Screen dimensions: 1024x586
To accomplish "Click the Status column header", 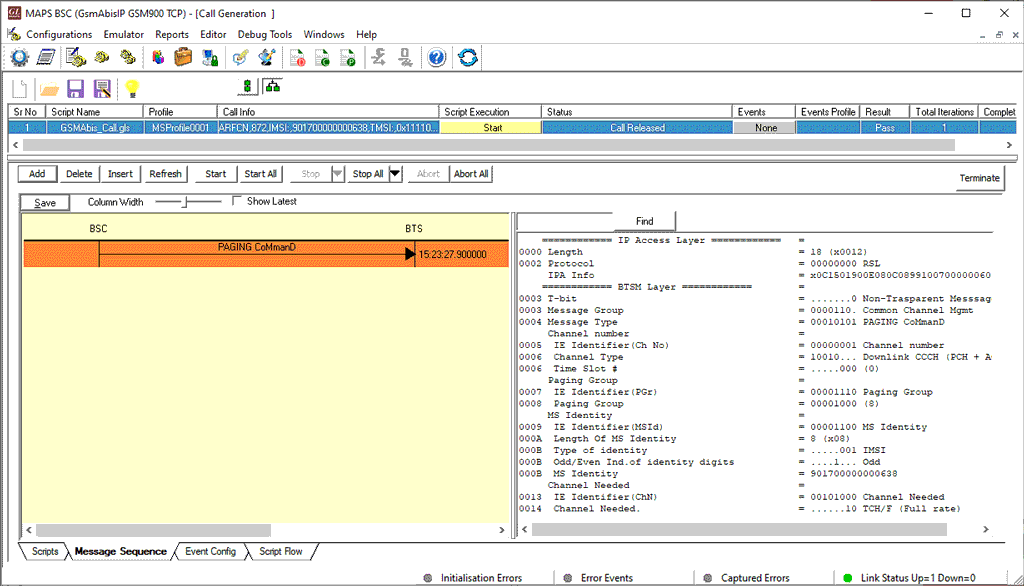I will [637, 112].
